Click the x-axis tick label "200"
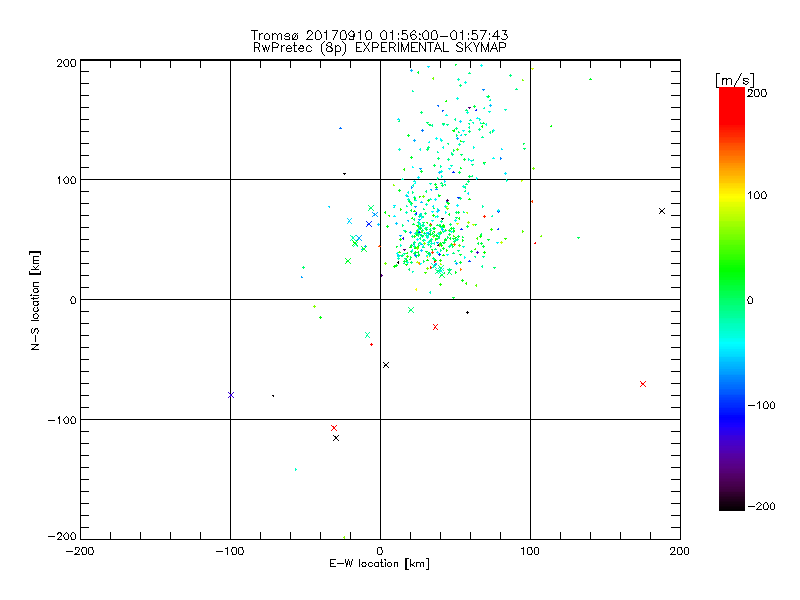Viewport: 800px width, 600px height. point(680,551)
